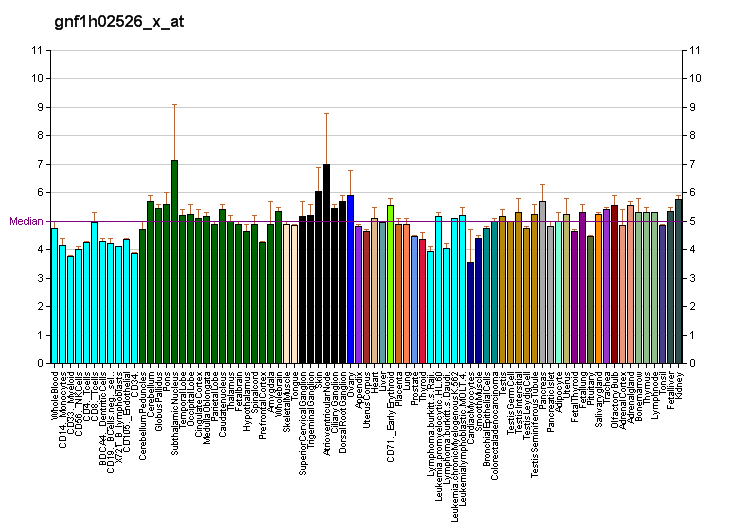Click the 11 tick on left y-axis
This screenshot has height=530, width=732.
[x=36, y=50]
